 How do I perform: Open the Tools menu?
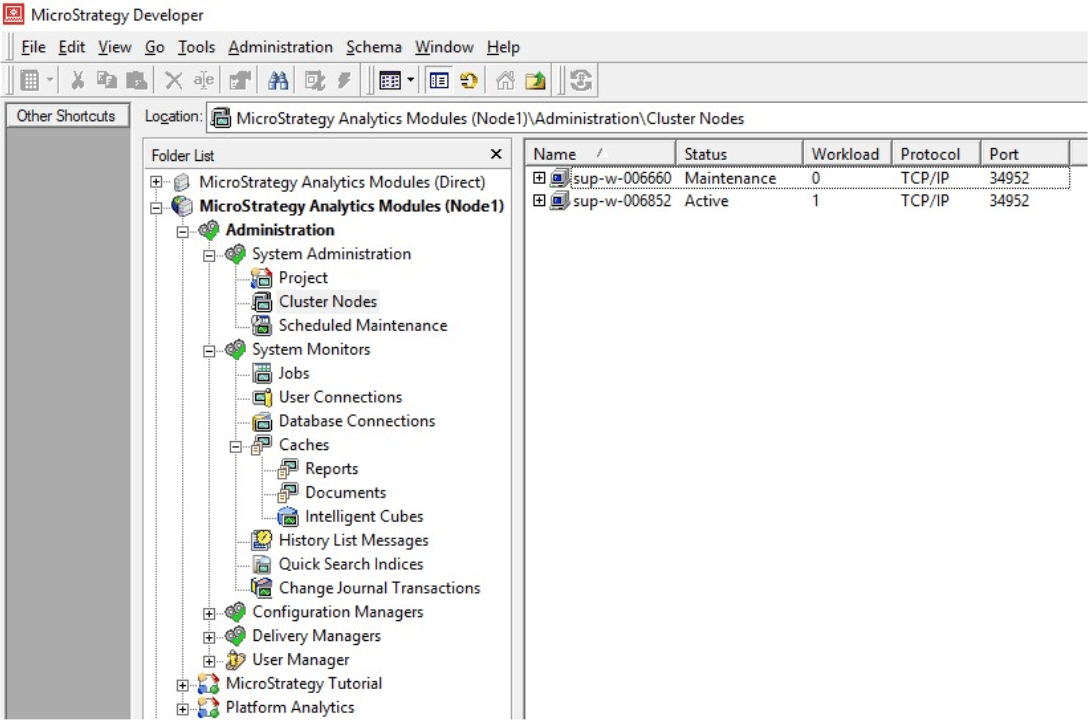[196, 47]
